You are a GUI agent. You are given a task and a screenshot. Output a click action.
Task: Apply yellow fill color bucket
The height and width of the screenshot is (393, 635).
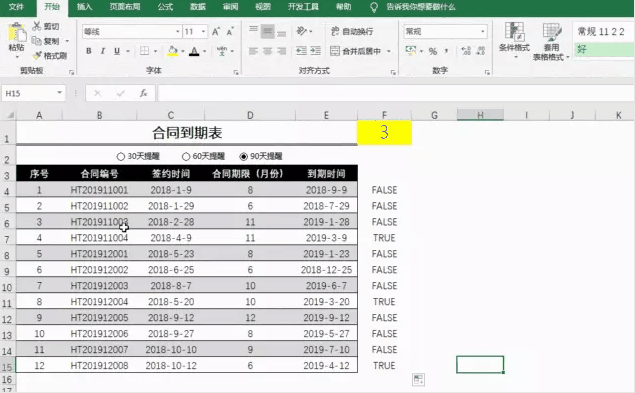[173, 51]
